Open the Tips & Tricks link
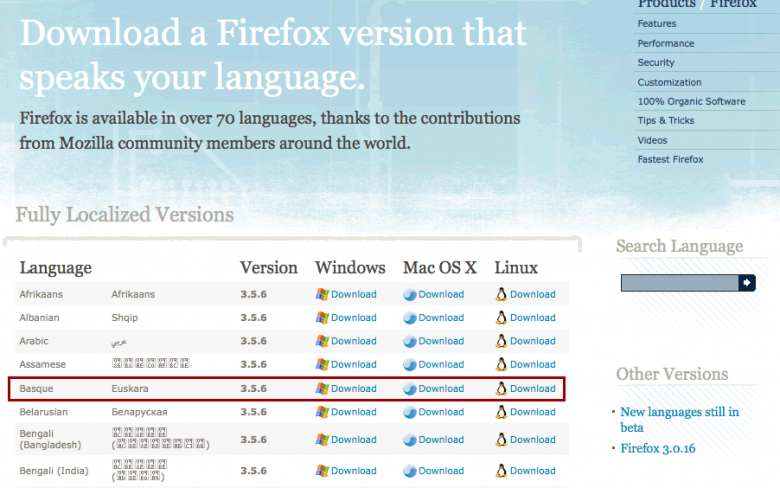Screen dimensions: 780x488 point(666,121)
